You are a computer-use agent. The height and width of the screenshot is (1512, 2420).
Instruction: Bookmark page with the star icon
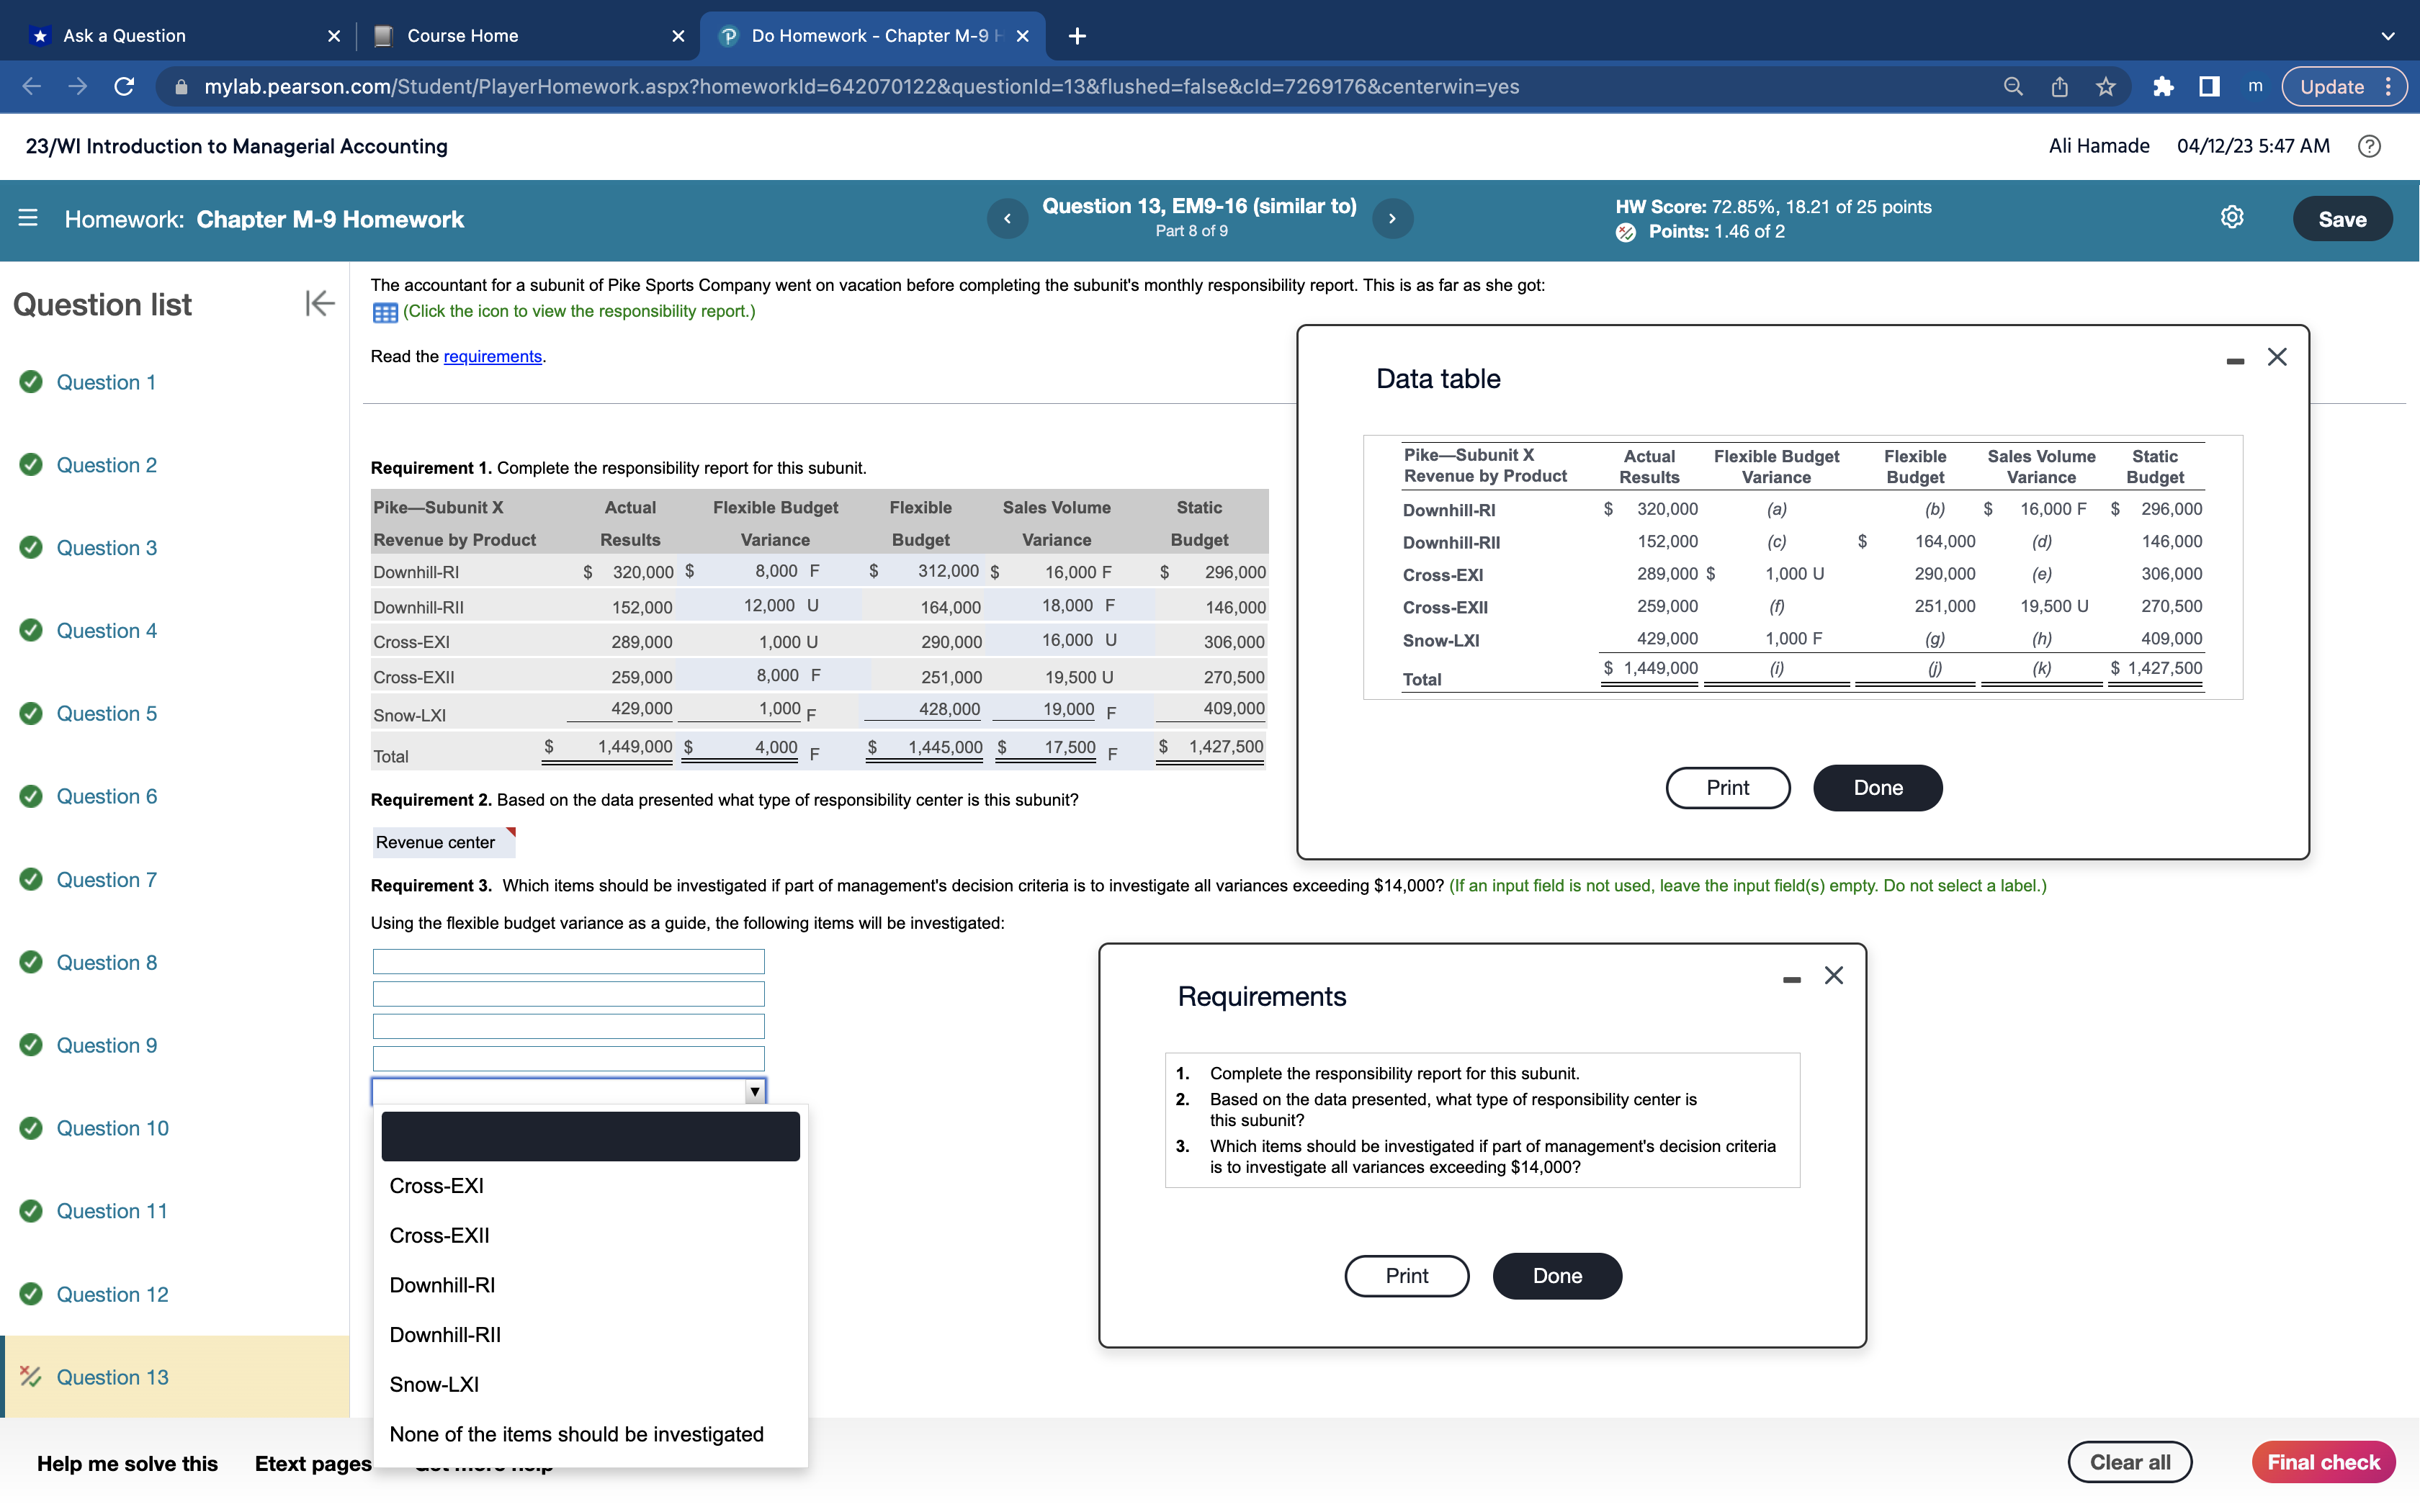pyautogui.click(x=2106, y=87)
